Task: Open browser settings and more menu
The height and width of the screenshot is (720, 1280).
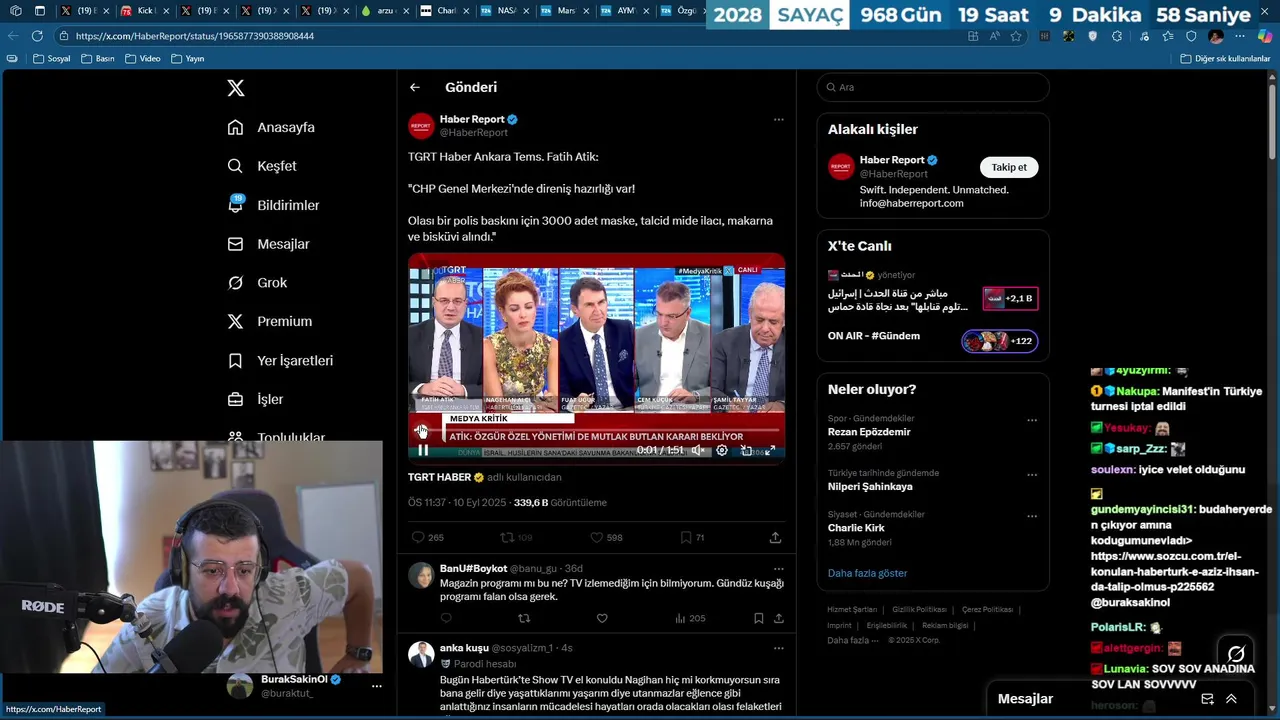Action: click(1240, 36)
